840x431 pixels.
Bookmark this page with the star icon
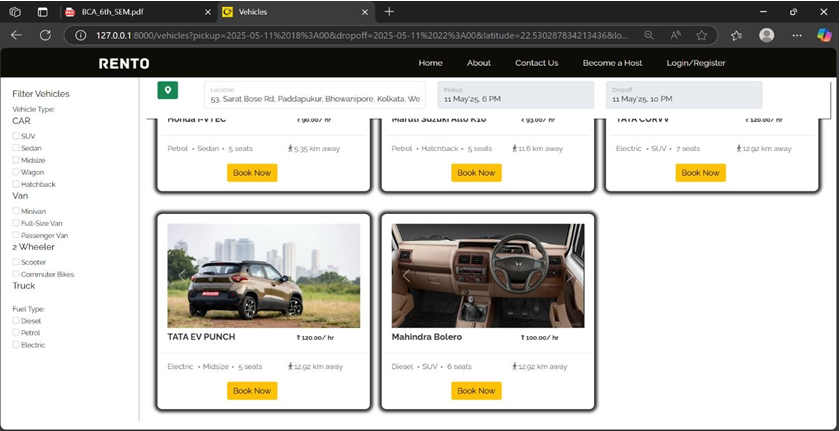point(702,35)
